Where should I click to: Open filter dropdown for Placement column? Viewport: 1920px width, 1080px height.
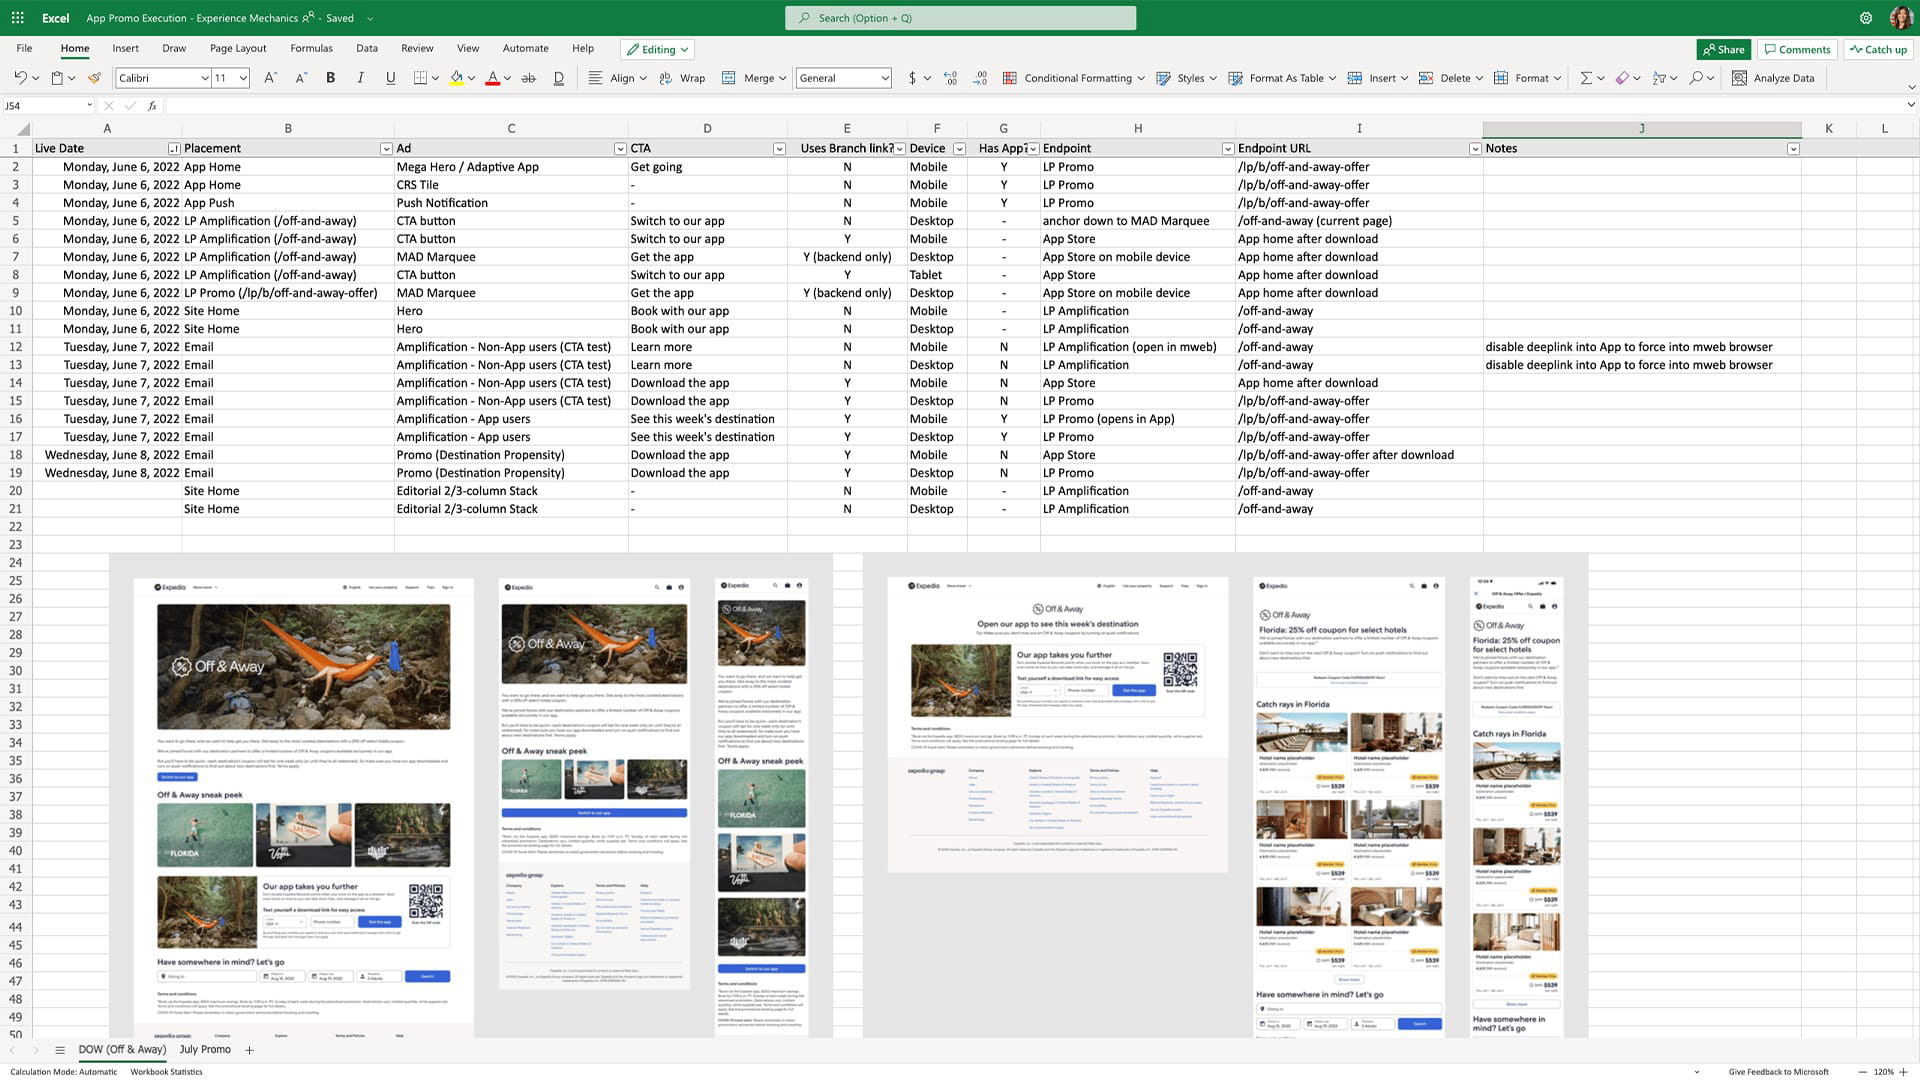coord(386,149)
